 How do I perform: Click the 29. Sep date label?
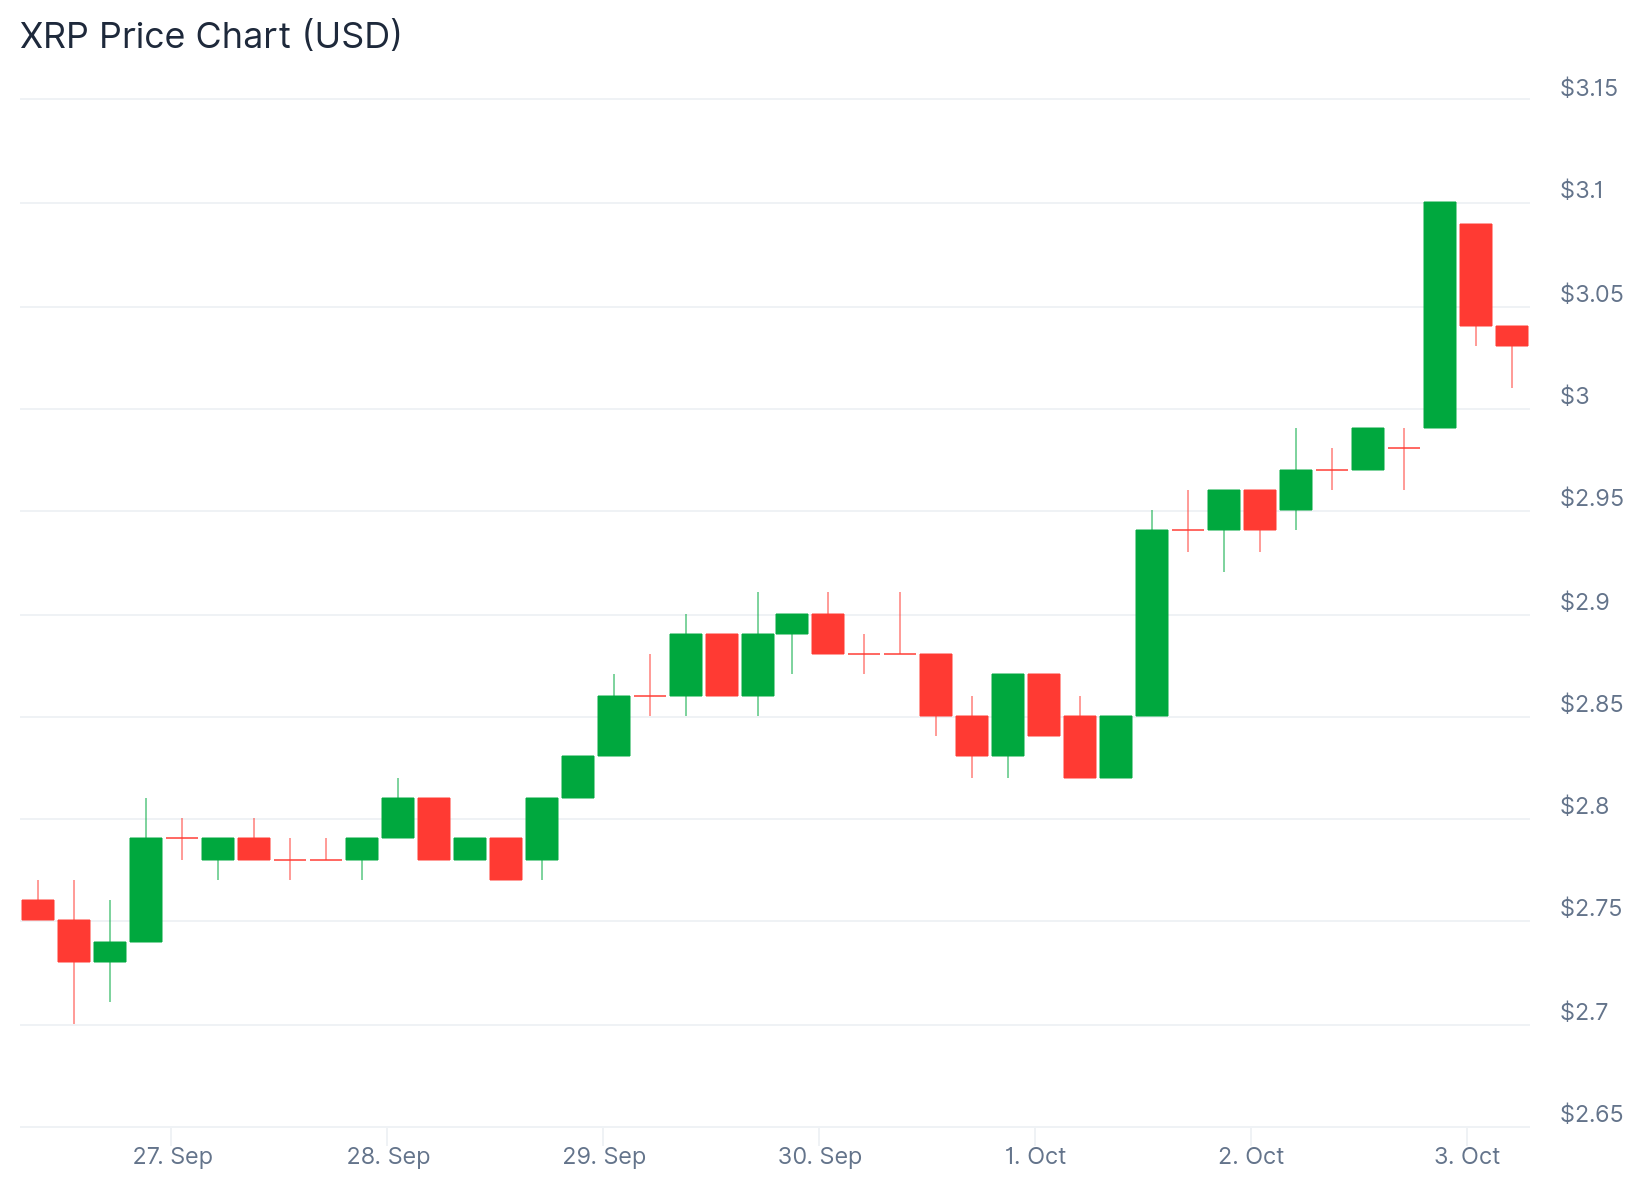[604, 1156]
